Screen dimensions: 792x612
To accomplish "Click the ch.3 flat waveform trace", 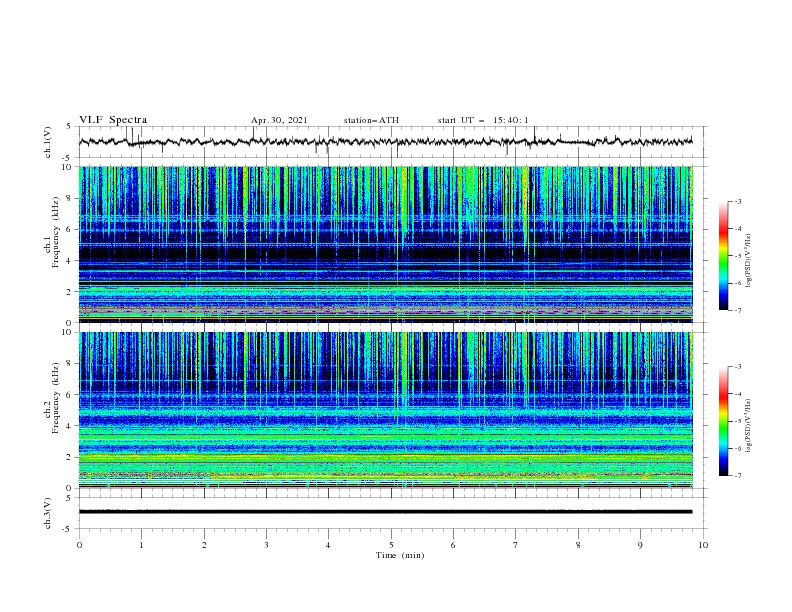I will (x=385, y=512).
